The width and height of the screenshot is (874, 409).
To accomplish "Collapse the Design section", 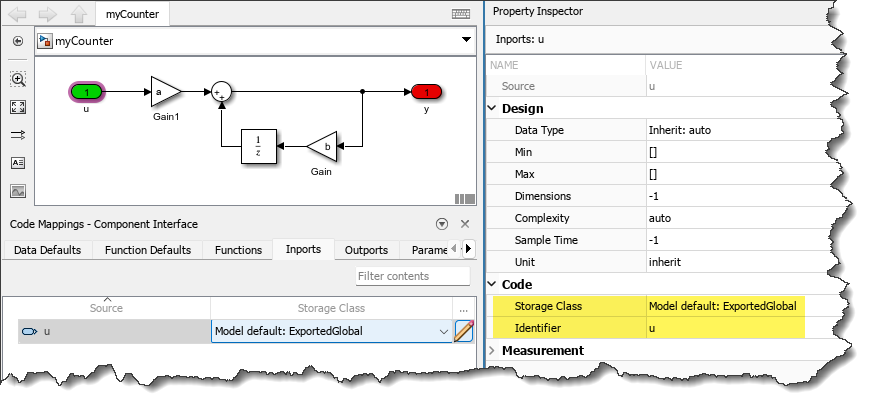I will [x=492, y=108].
